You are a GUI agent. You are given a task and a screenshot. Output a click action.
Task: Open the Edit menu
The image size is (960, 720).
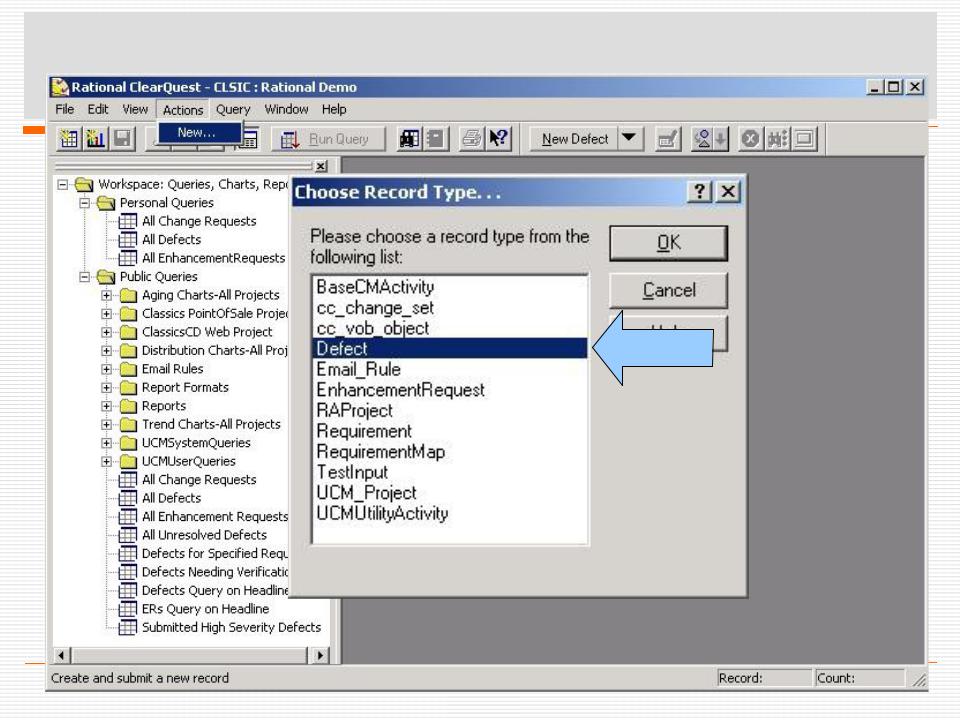coord(97,110)
